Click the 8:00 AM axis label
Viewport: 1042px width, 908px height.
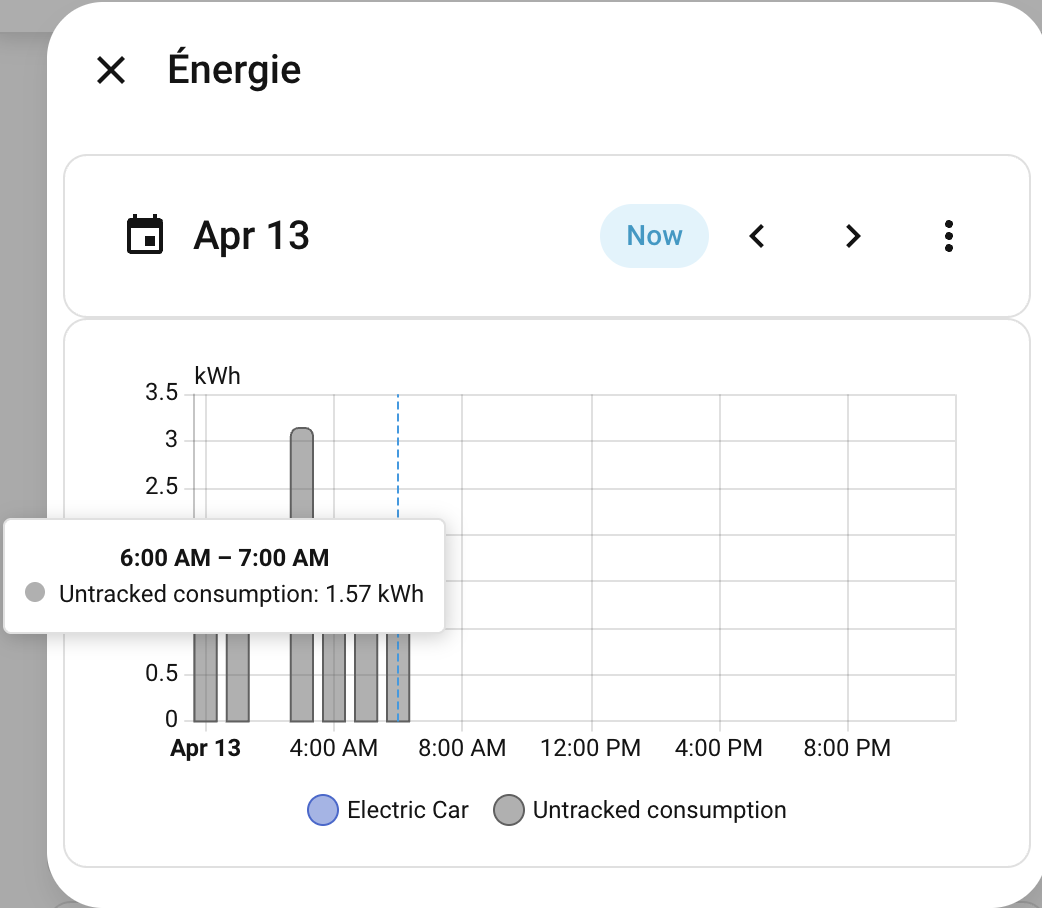[462, 748]
